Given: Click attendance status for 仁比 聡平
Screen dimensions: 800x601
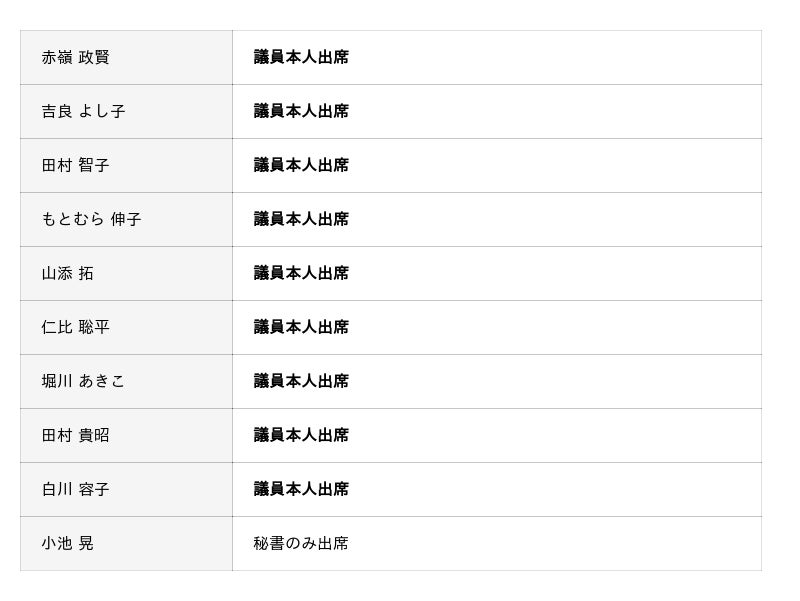Looking at the screenshot, I should point(301,328).
